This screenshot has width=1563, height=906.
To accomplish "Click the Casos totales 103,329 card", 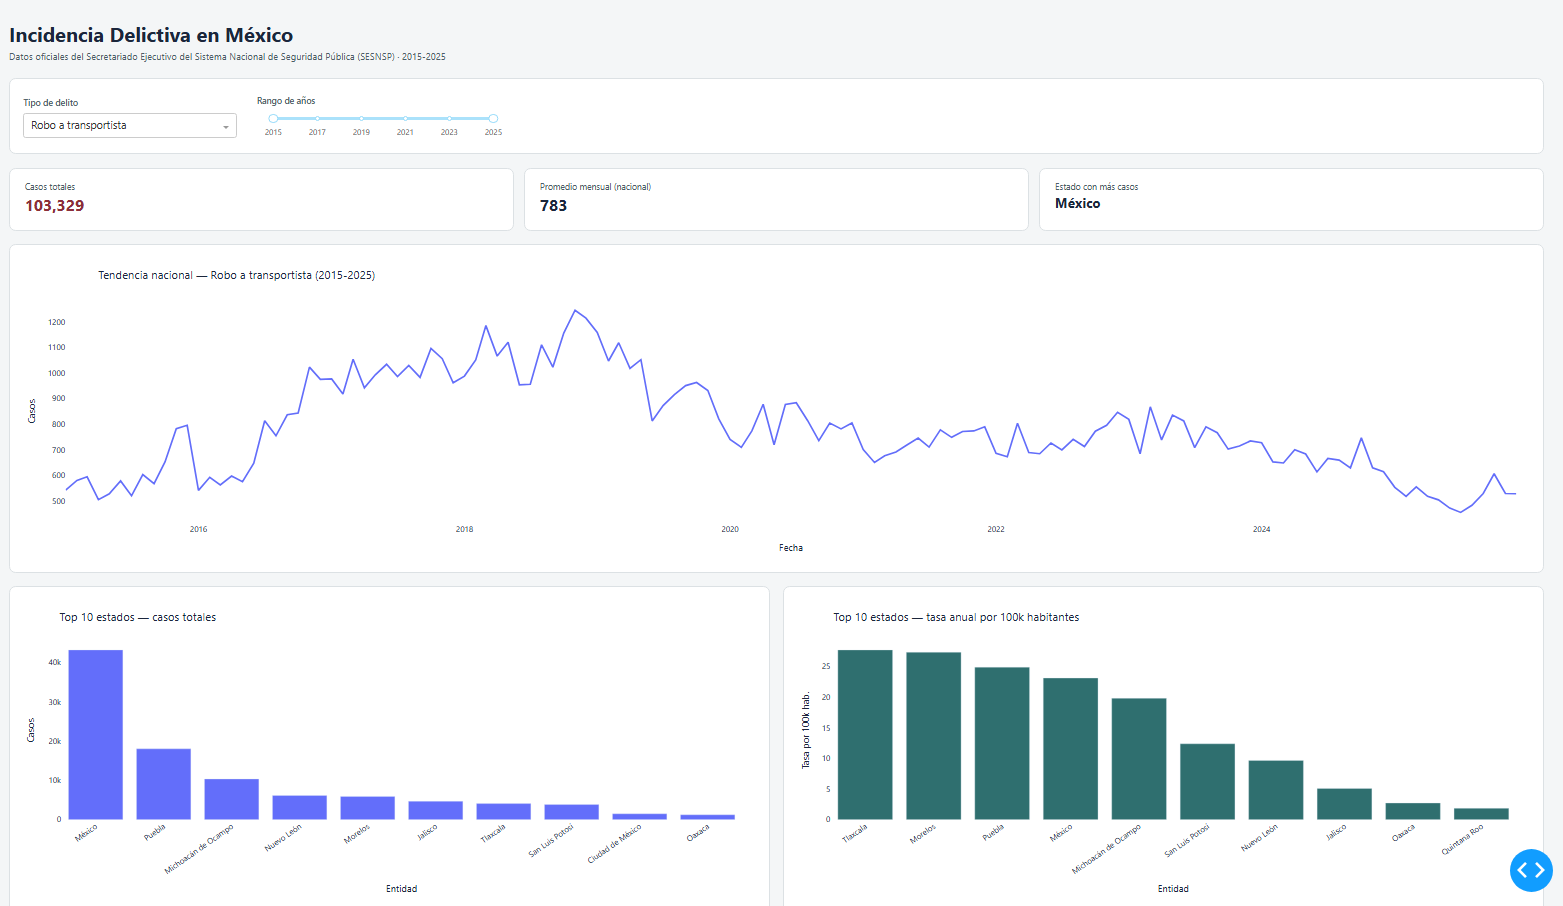I will tap(261, 199).
